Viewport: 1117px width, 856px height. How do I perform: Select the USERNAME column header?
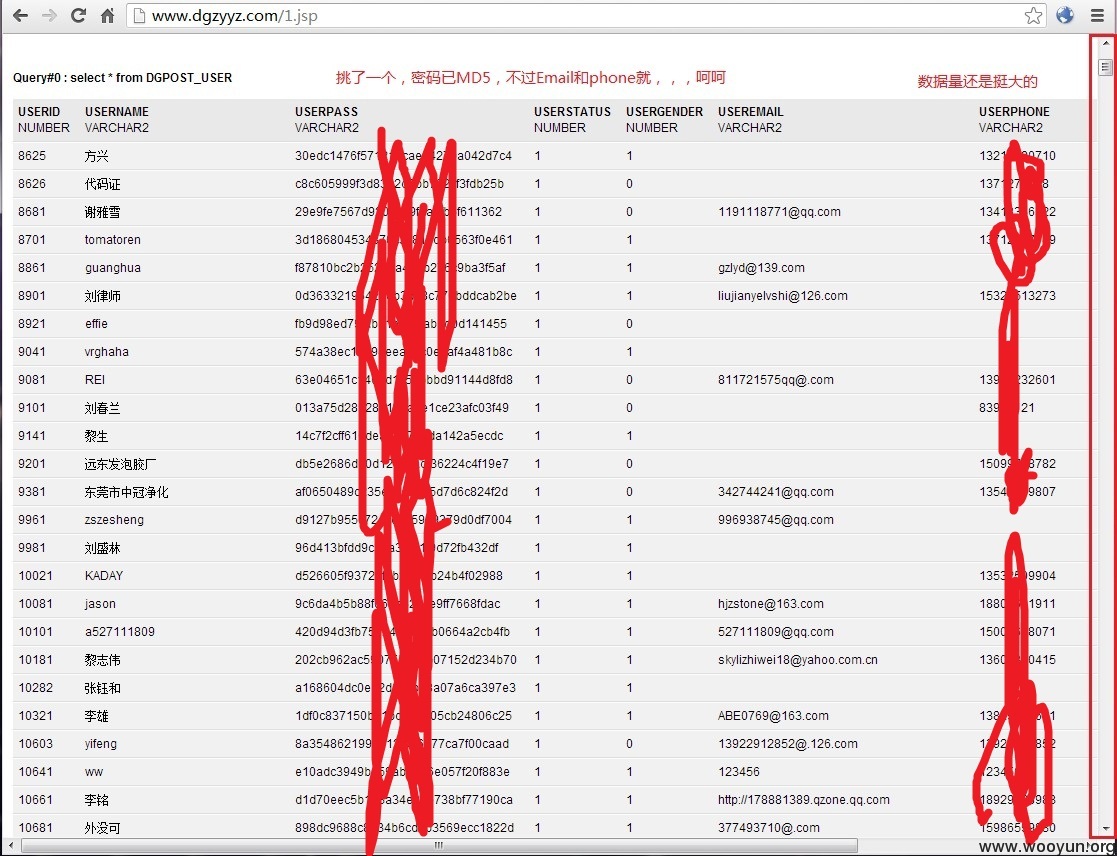[x=117, y=112]
